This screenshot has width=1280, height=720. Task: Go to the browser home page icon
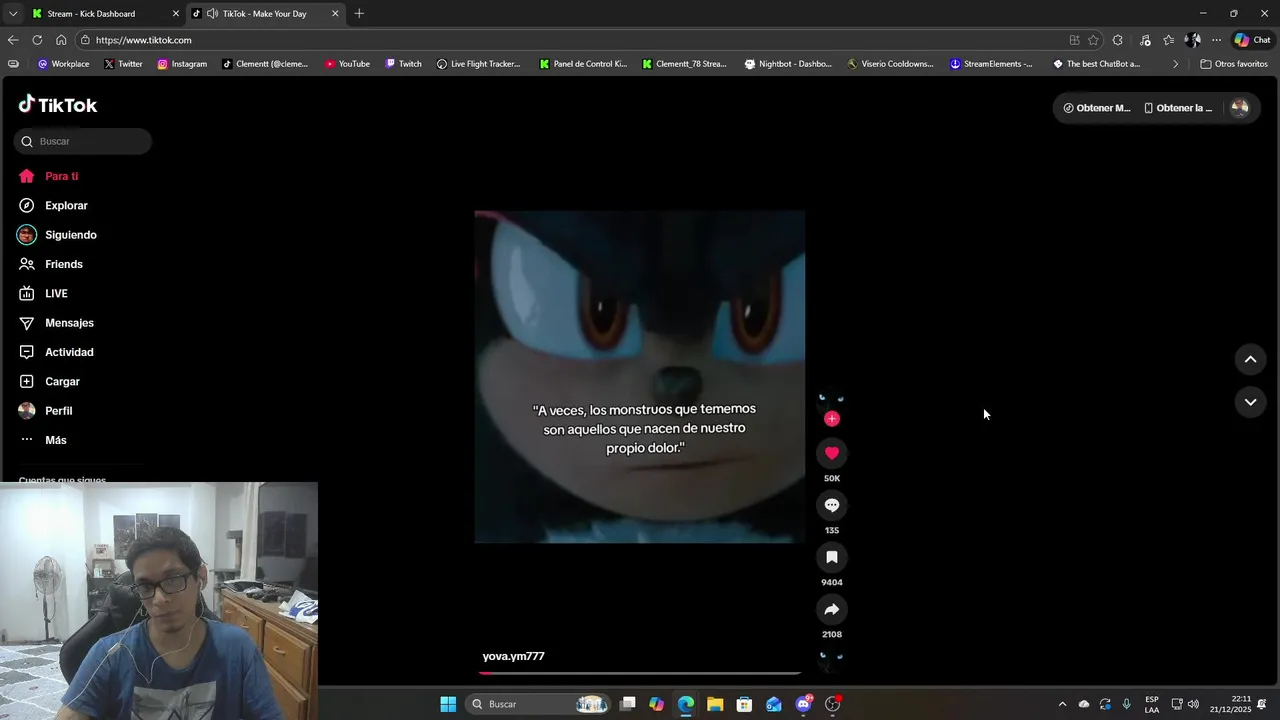61,40
